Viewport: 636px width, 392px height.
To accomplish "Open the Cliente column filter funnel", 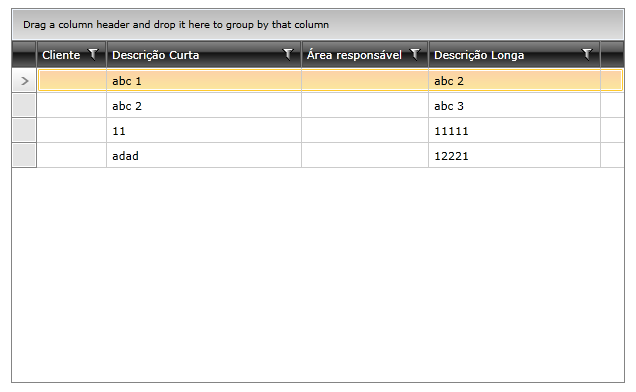I will (x=93, y=54).
